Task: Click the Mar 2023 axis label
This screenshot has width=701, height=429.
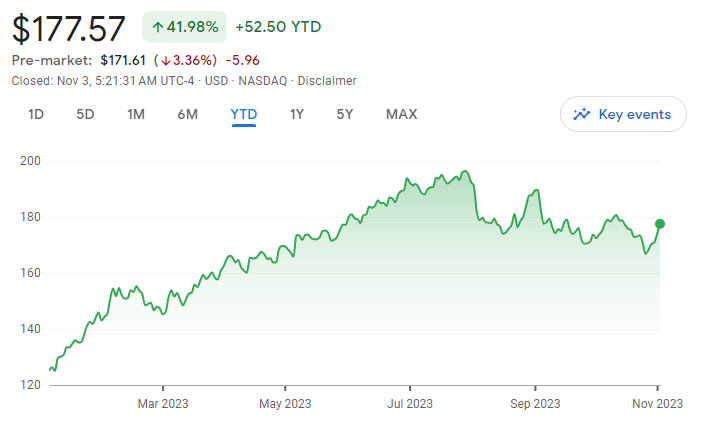Action: click(162, 404)
